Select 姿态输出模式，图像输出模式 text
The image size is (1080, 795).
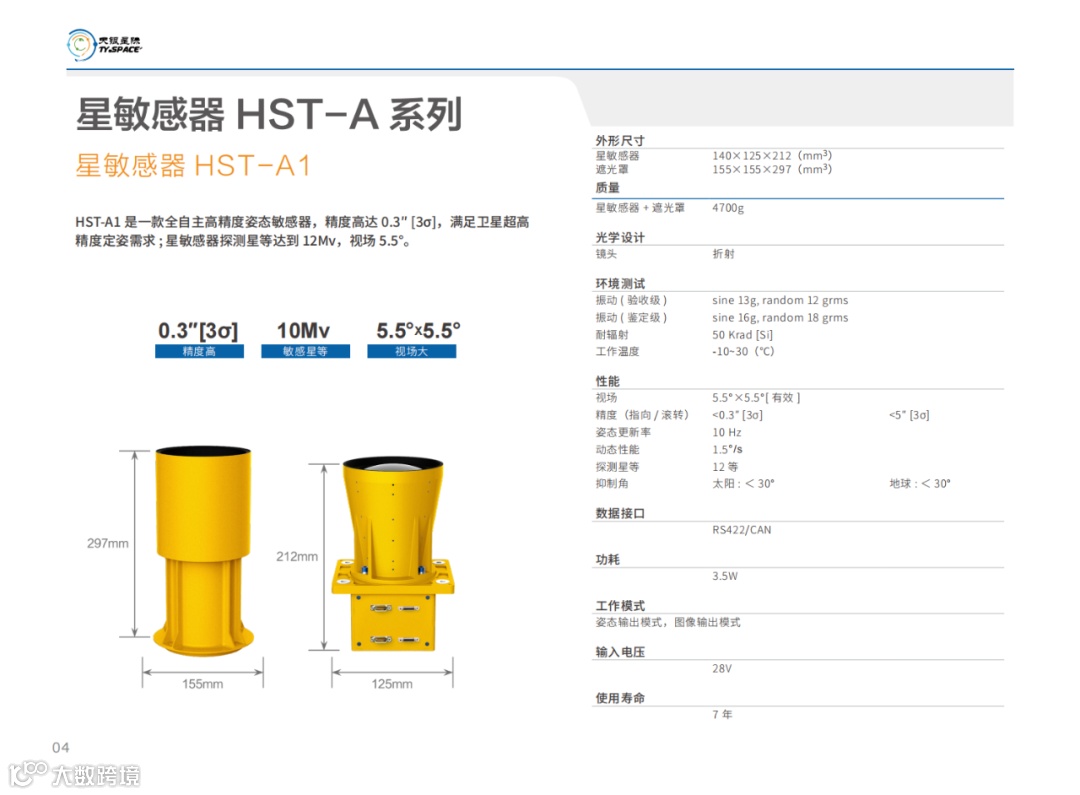click(x=668, y=622)
